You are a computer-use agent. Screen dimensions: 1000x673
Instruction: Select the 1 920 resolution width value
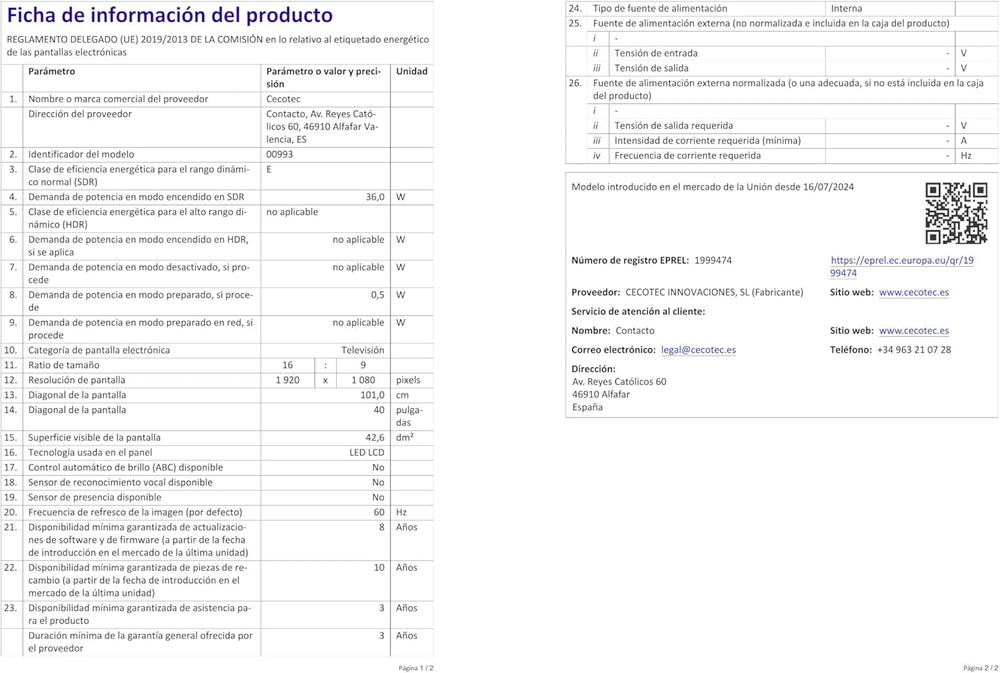[288, 381]
